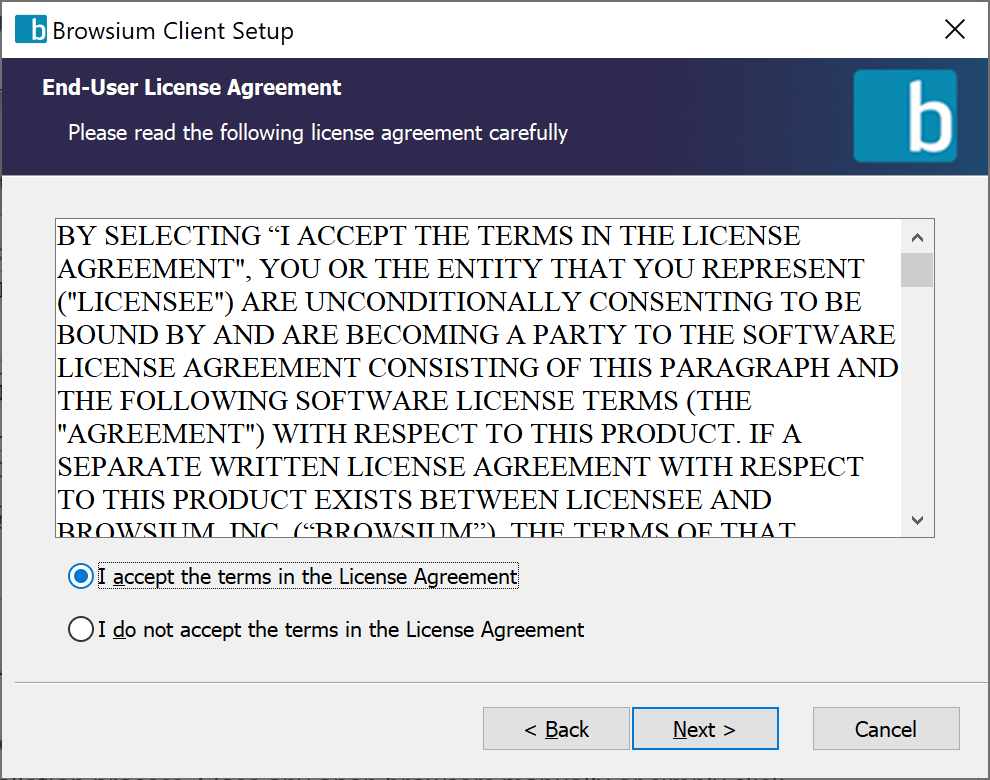Click the scrollbar down arrow in license box
990x780 pixels.
click(x=917, y=520)
